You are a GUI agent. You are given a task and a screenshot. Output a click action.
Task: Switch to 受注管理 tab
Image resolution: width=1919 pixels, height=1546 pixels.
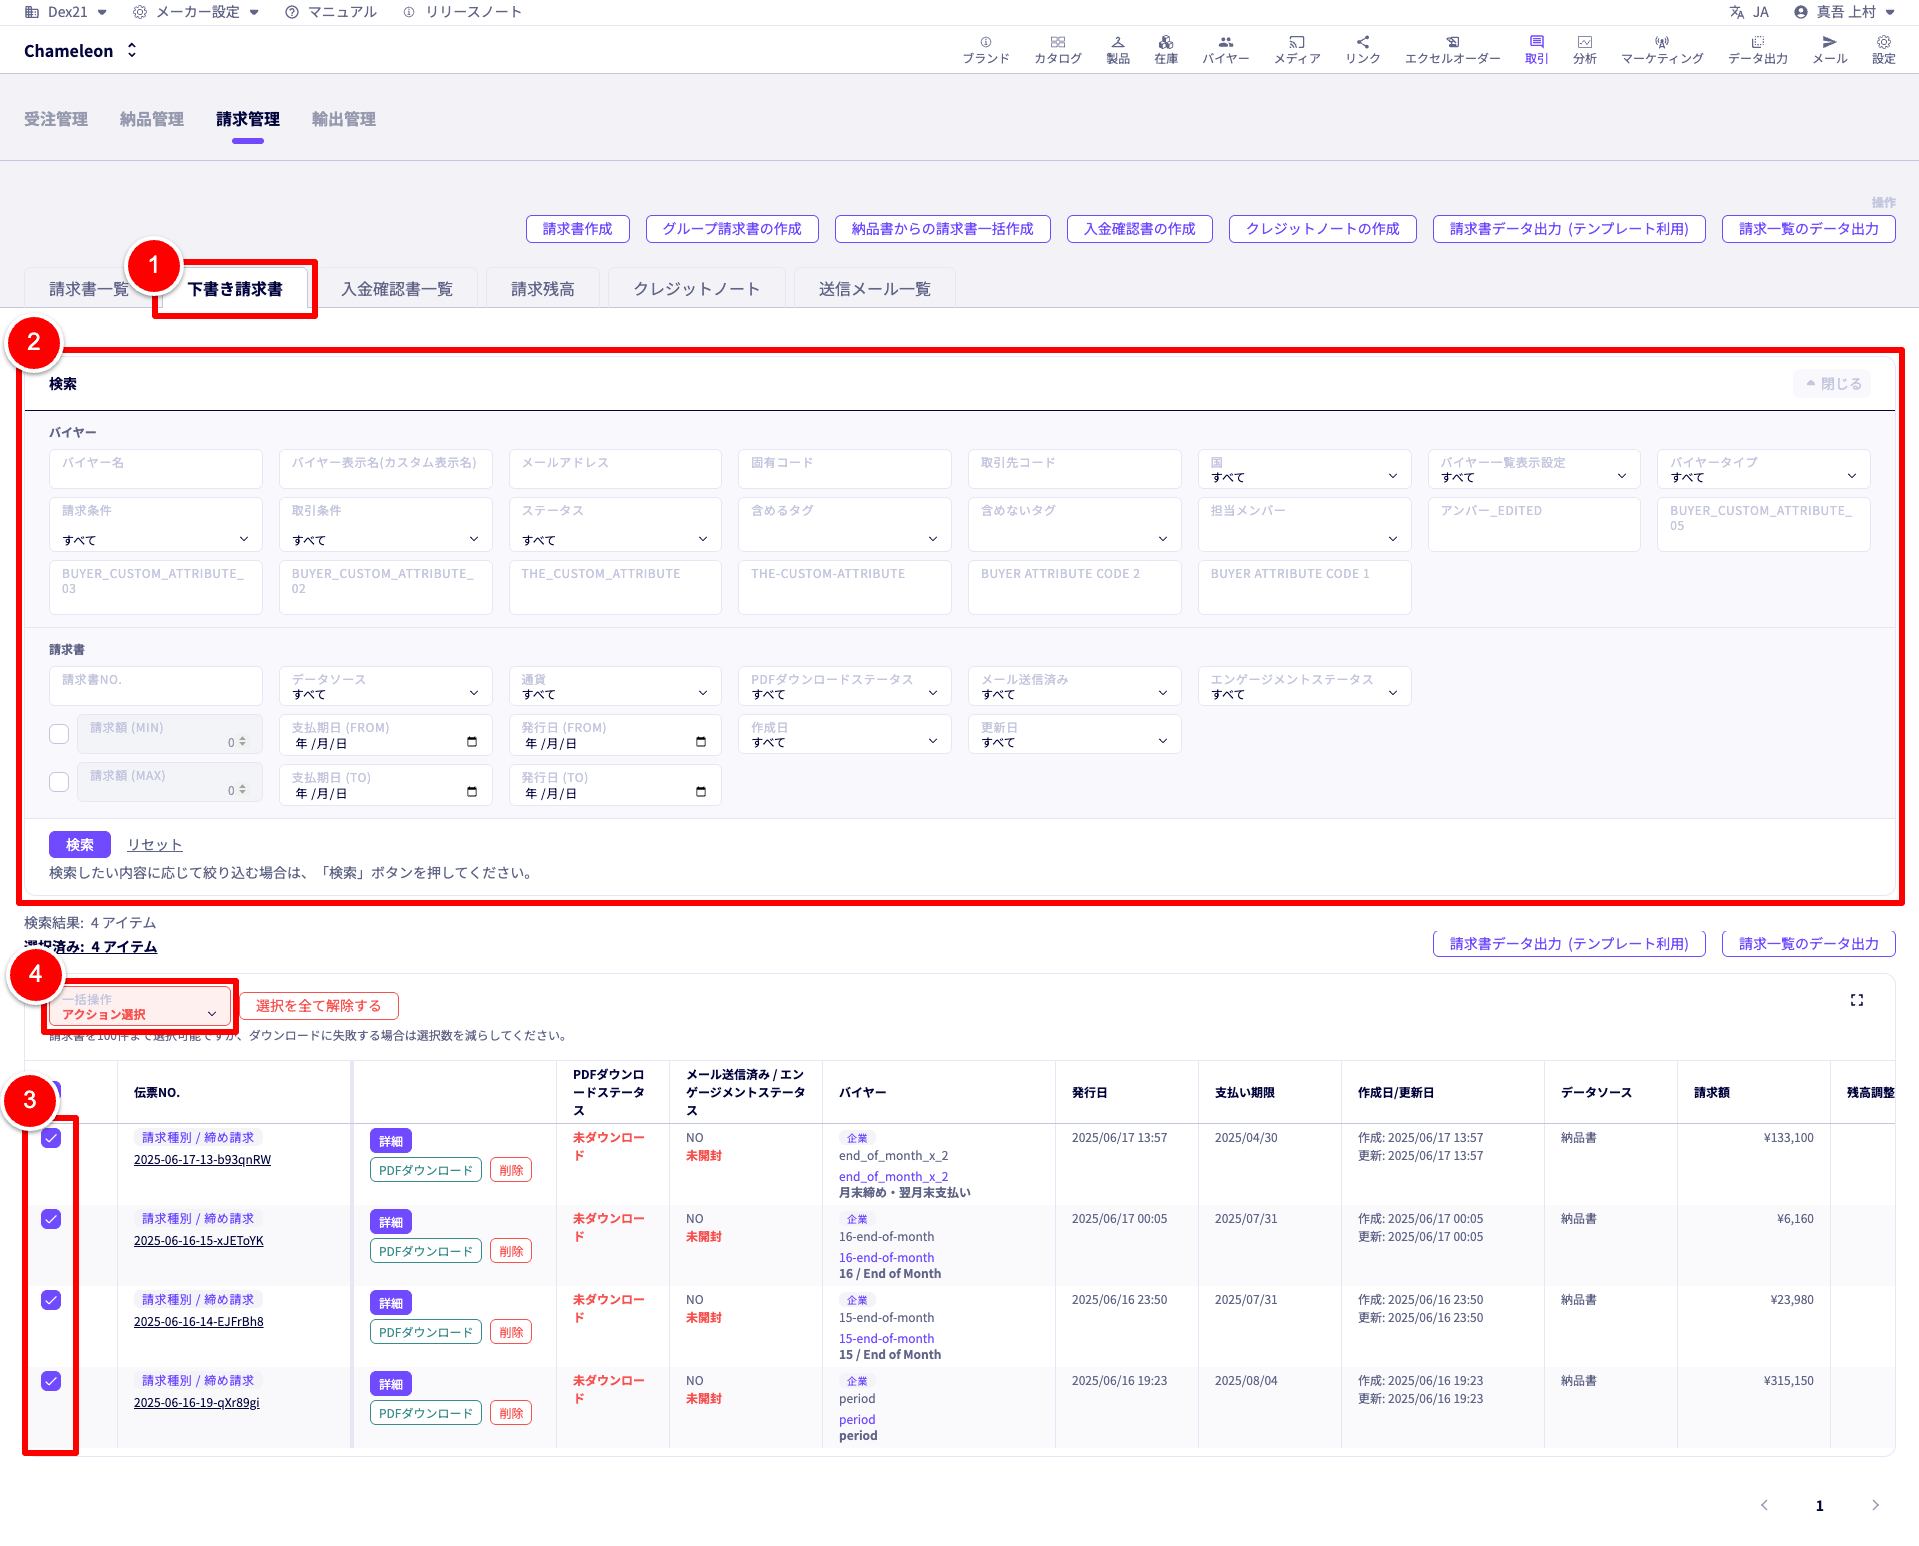[56, 119]
